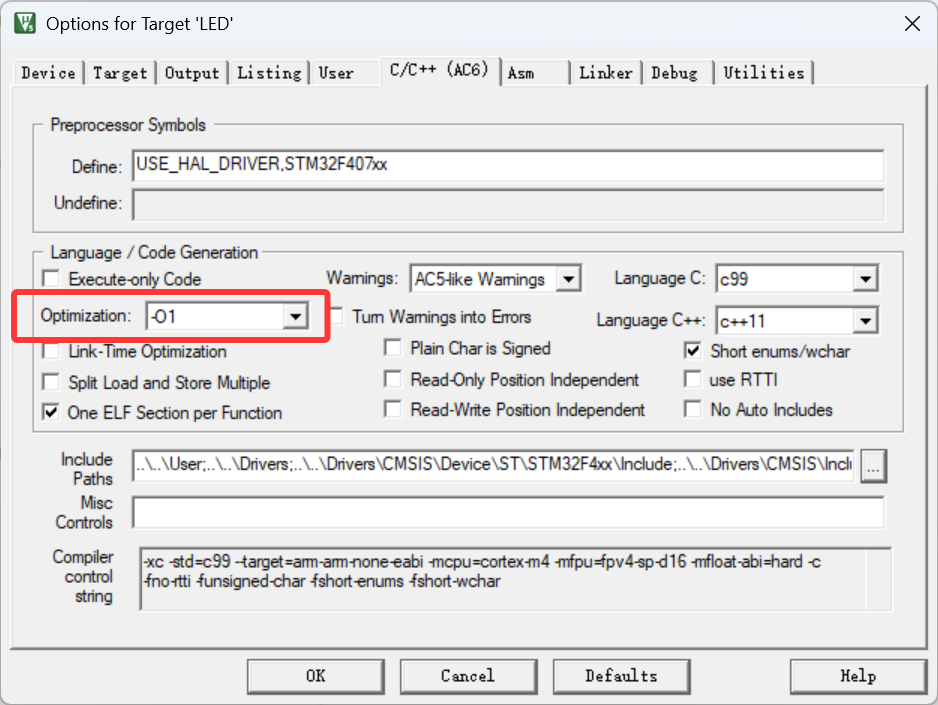Tick the use RTTI checkbox

pos(692,380)
